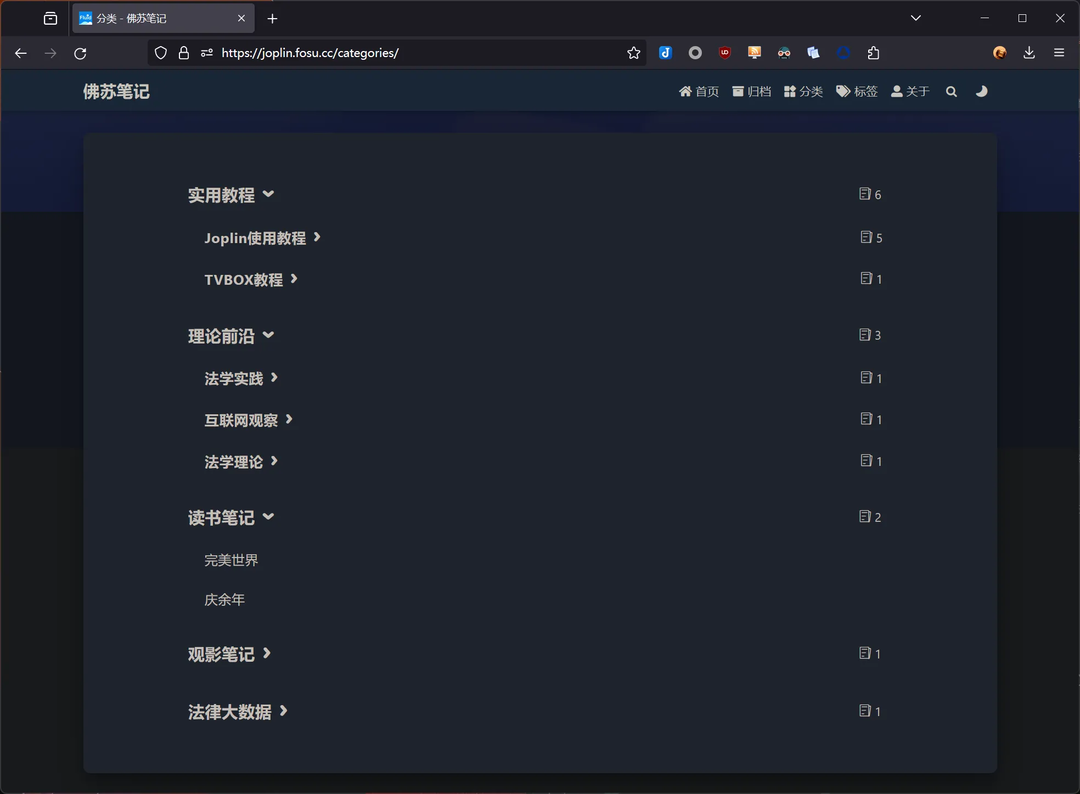Open the 标签 menu item
The image size is (1080, 794).
coord(856,90)
